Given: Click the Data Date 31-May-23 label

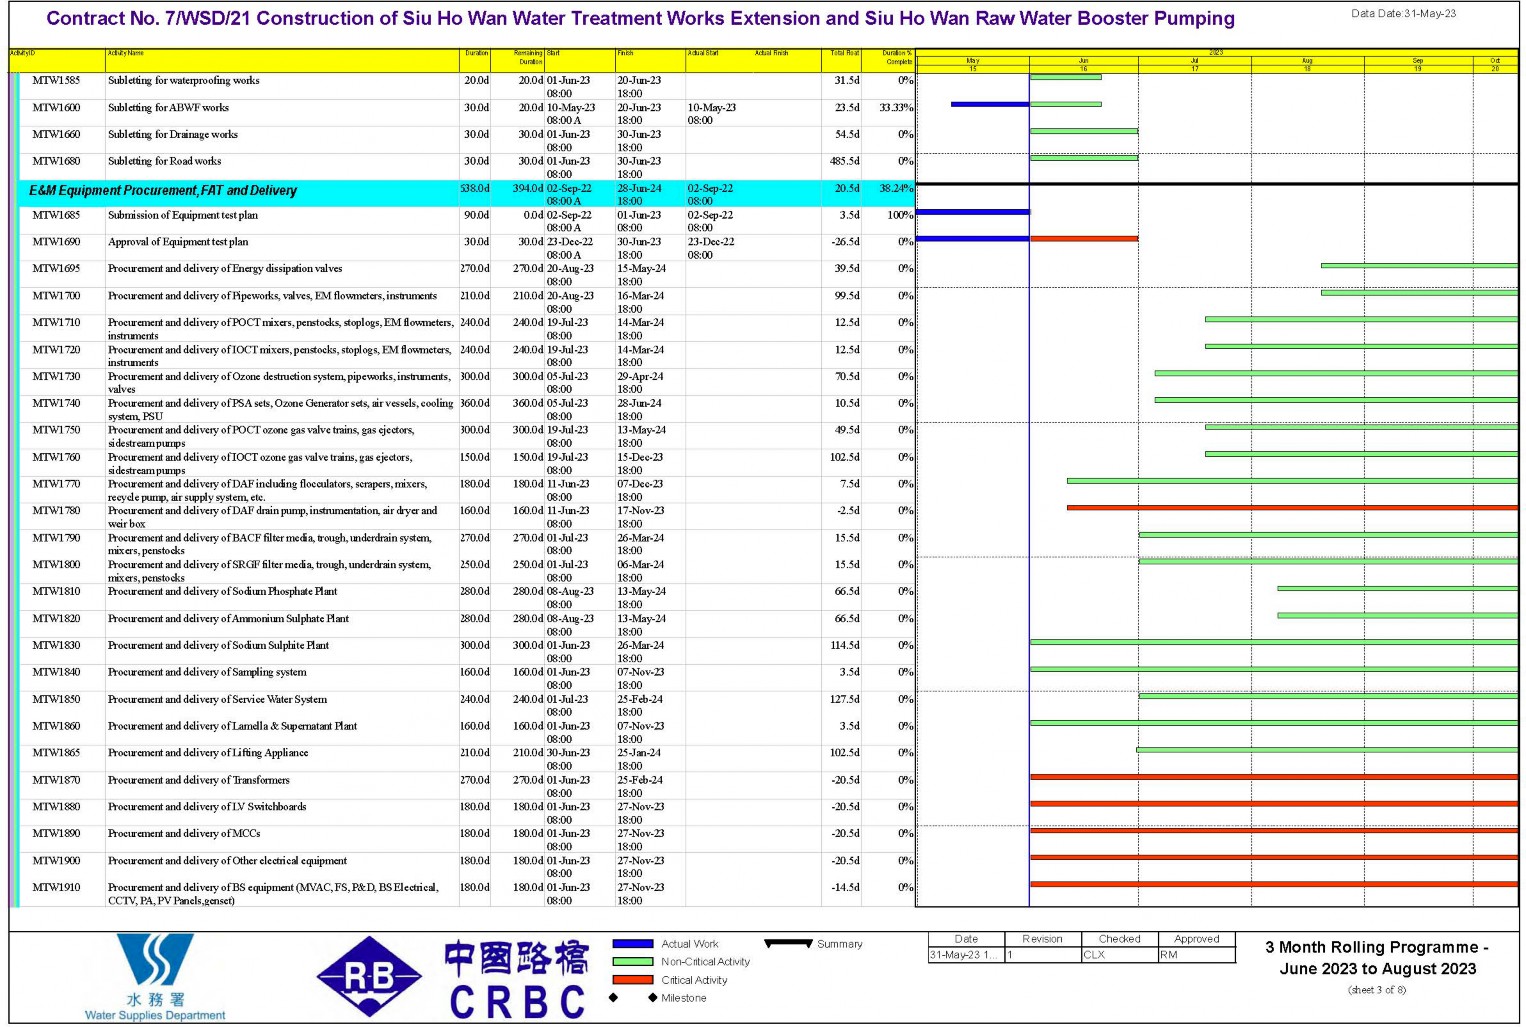Looking at the screenshot, I should click(x=1403, y=14).
